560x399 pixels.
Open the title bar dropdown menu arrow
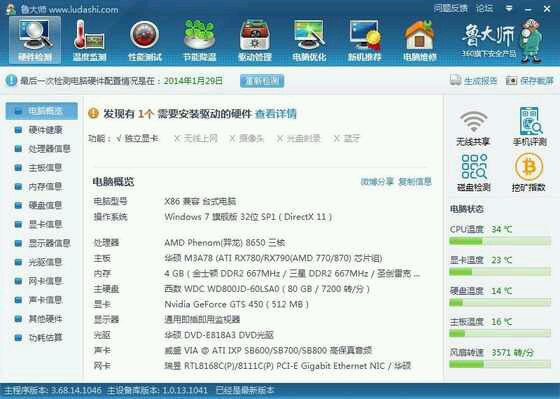point(509,8)
